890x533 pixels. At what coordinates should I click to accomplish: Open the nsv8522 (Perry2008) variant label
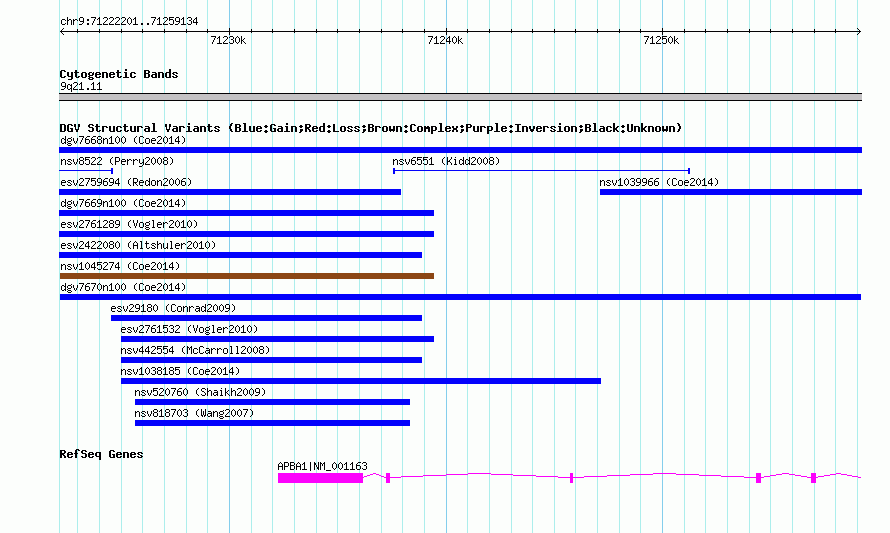pos(117,161)
